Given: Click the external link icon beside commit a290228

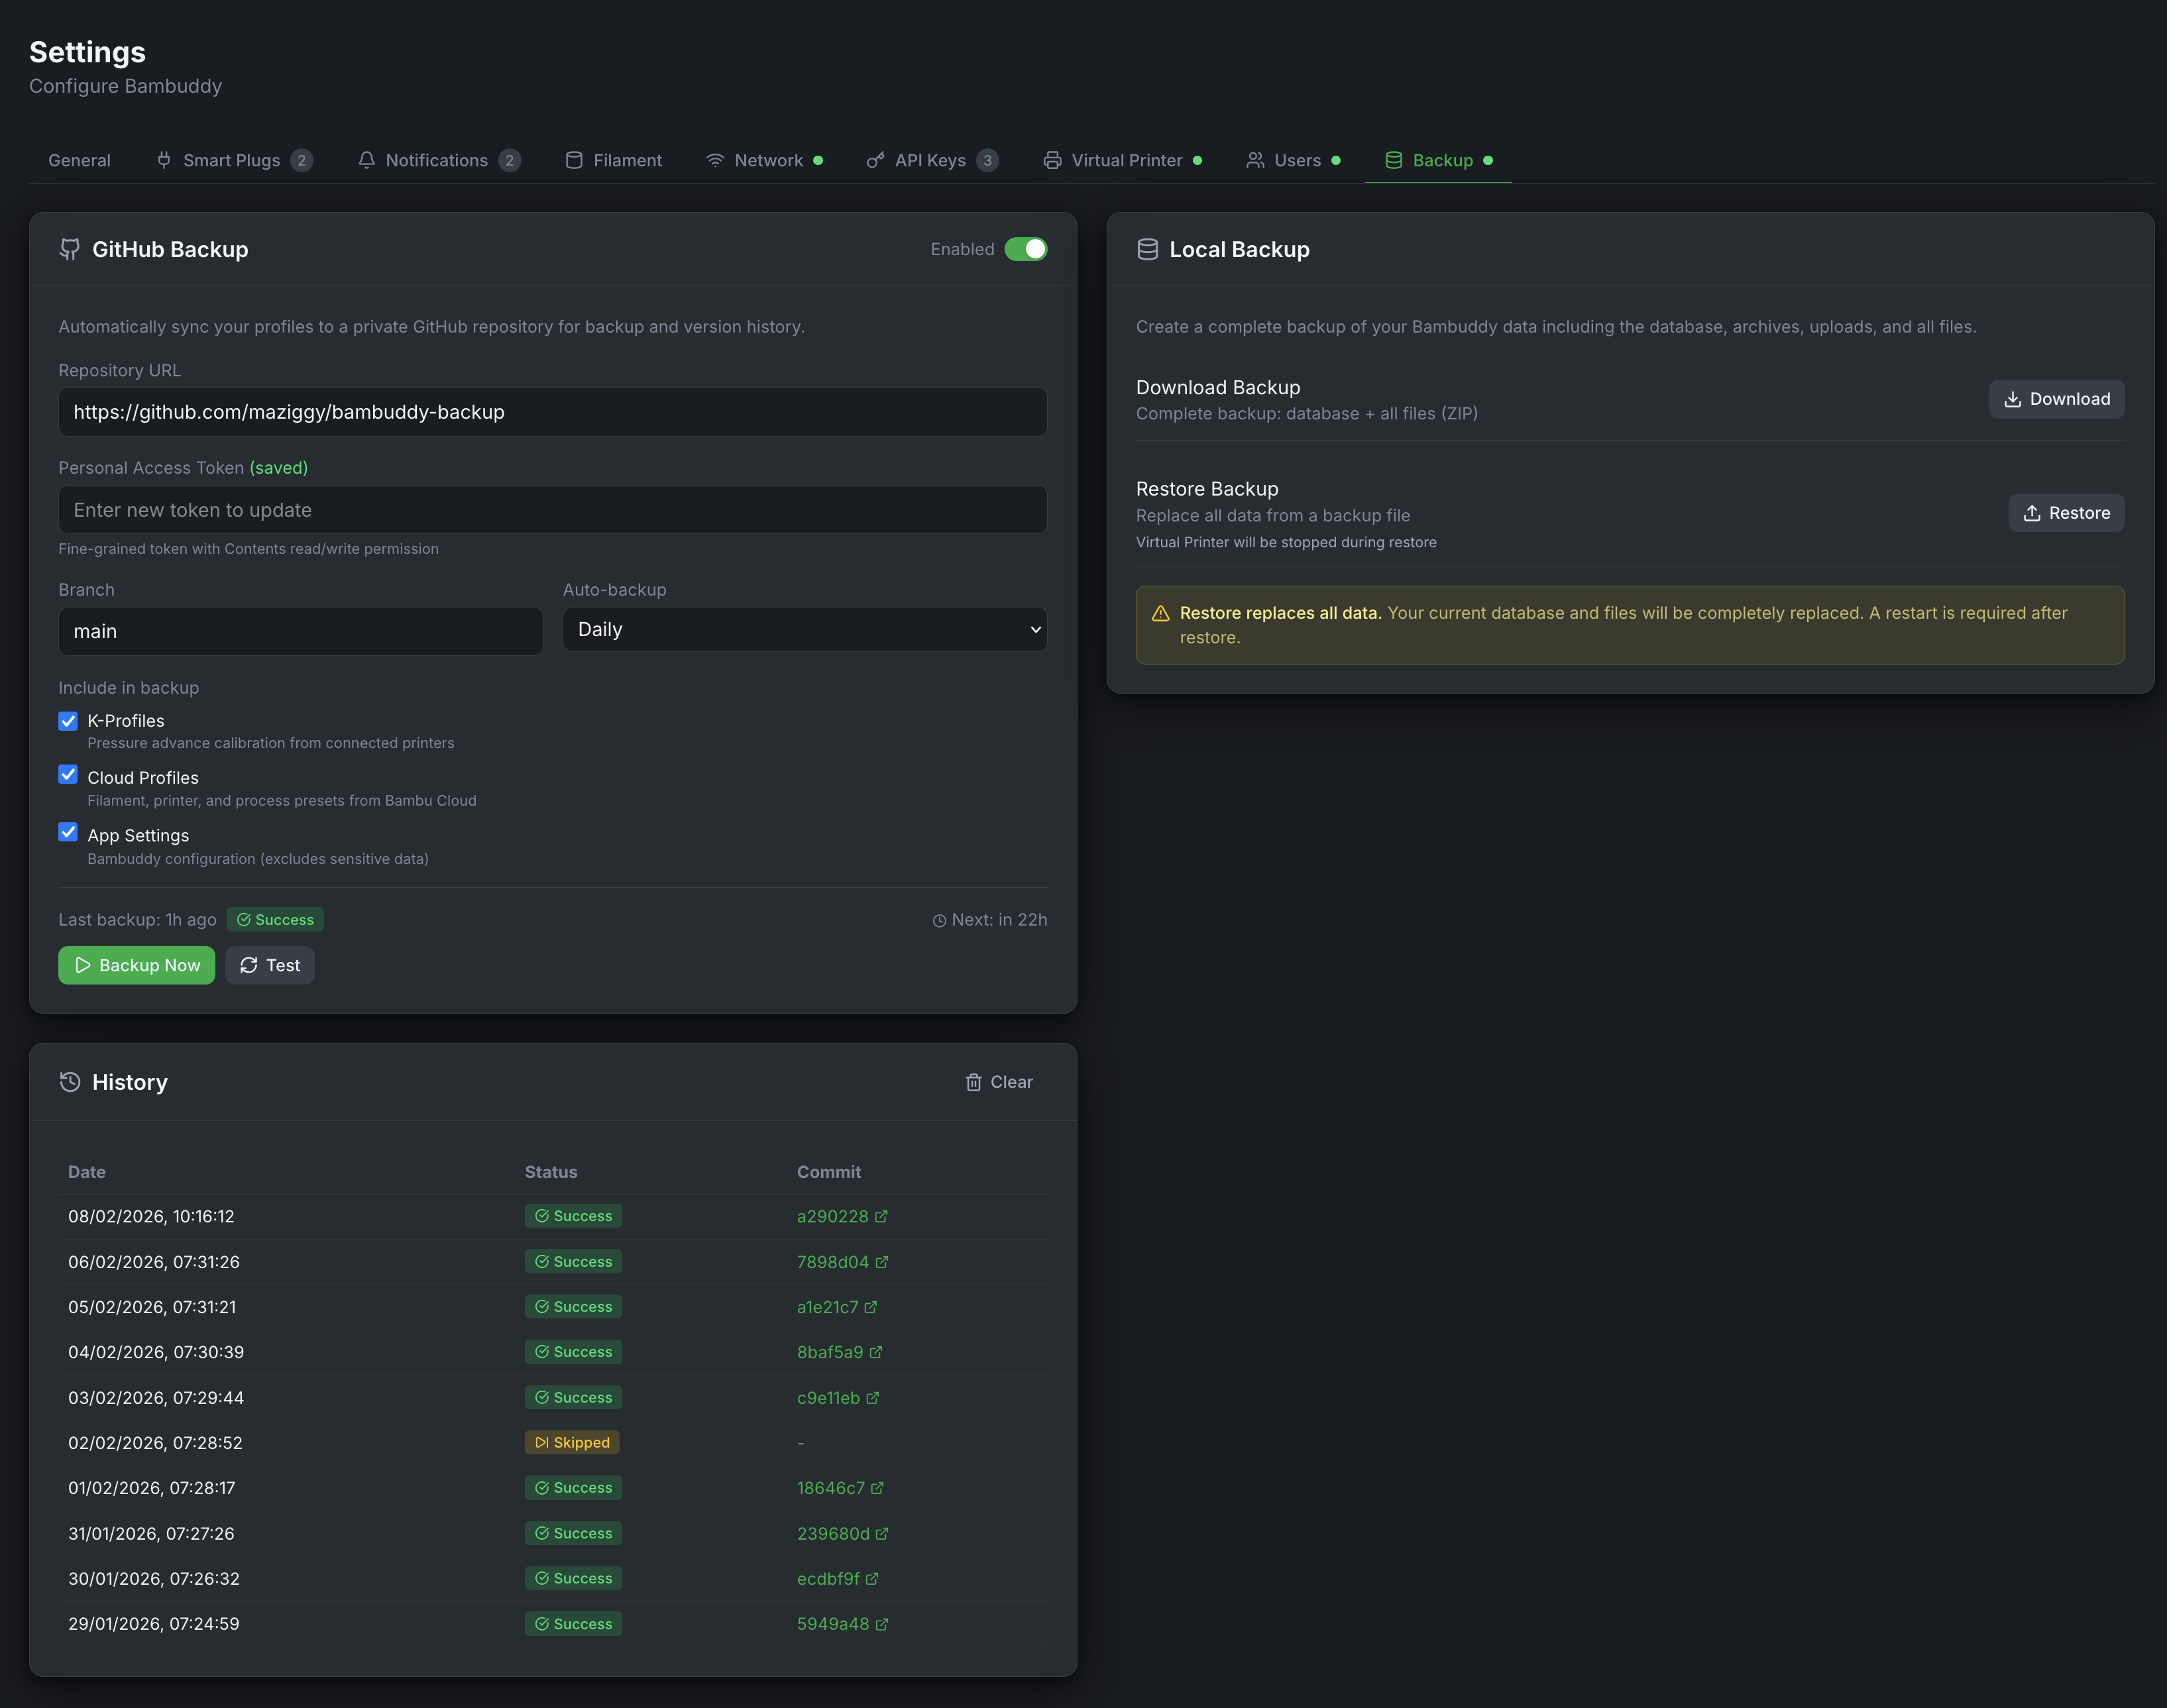Looking at the screenshot, I should [x=881, y=1216].
